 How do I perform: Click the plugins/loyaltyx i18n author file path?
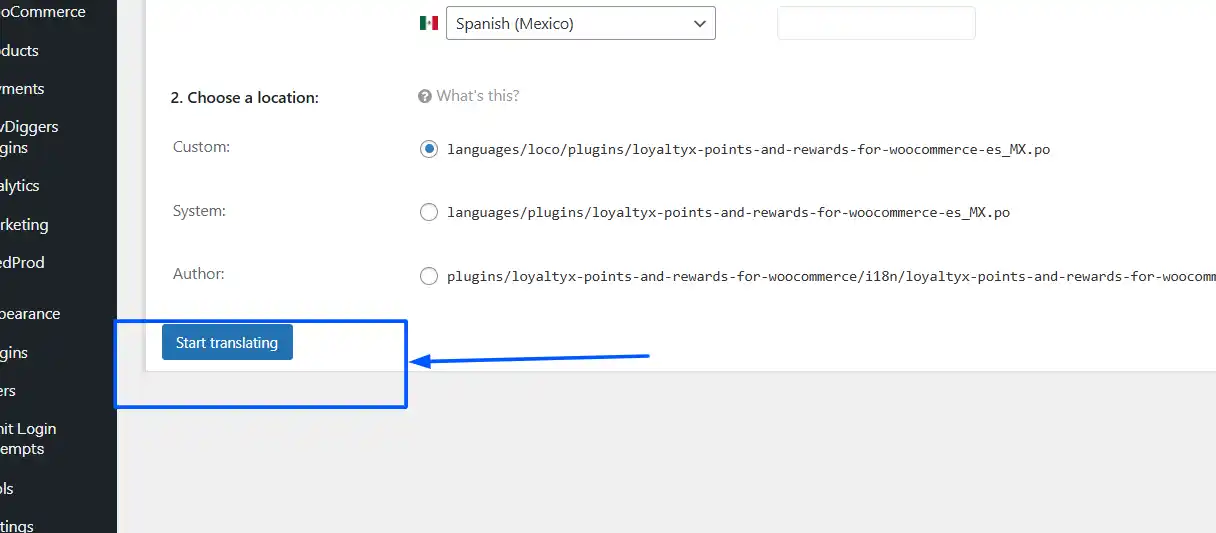coord(831,276)
